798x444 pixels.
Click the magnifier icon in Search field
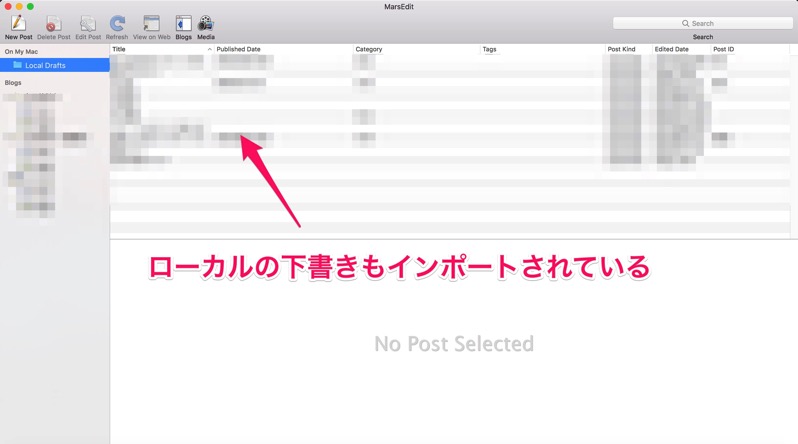point(686,23)
